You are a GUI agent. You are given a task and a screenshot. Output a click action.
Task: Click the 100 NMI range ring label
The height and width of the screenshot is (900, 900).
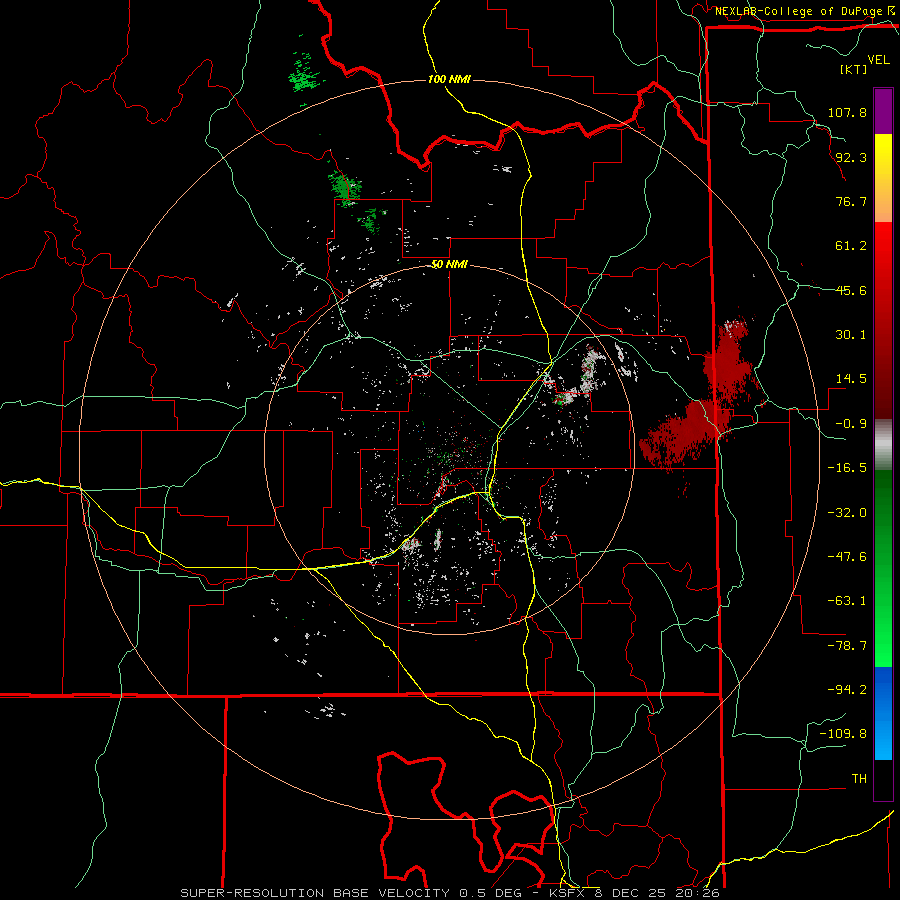point(449,79)
